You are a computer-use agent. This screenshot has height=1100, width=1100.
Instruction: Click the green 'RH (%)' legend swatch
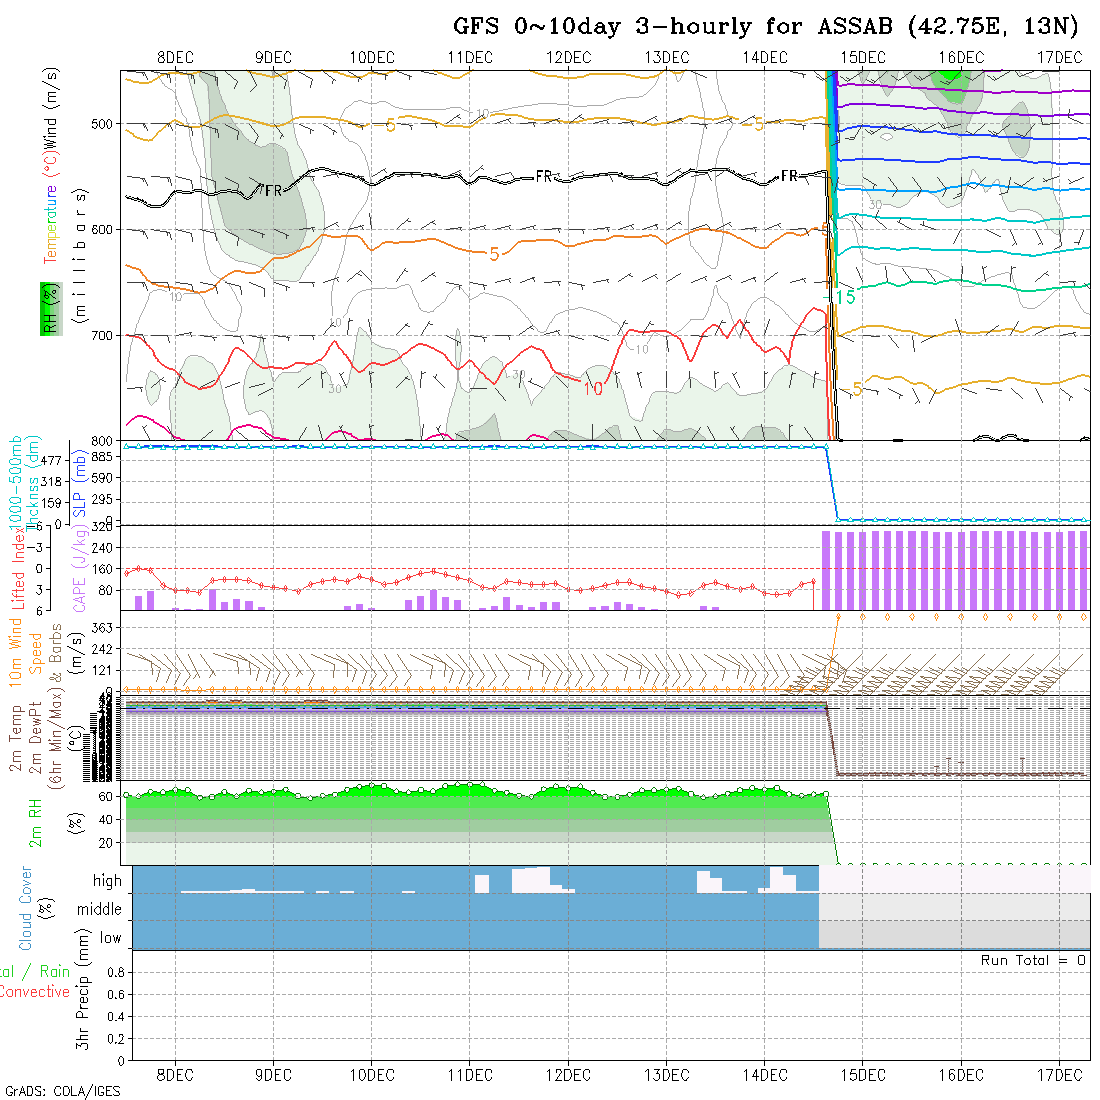[x=51, y=309]
